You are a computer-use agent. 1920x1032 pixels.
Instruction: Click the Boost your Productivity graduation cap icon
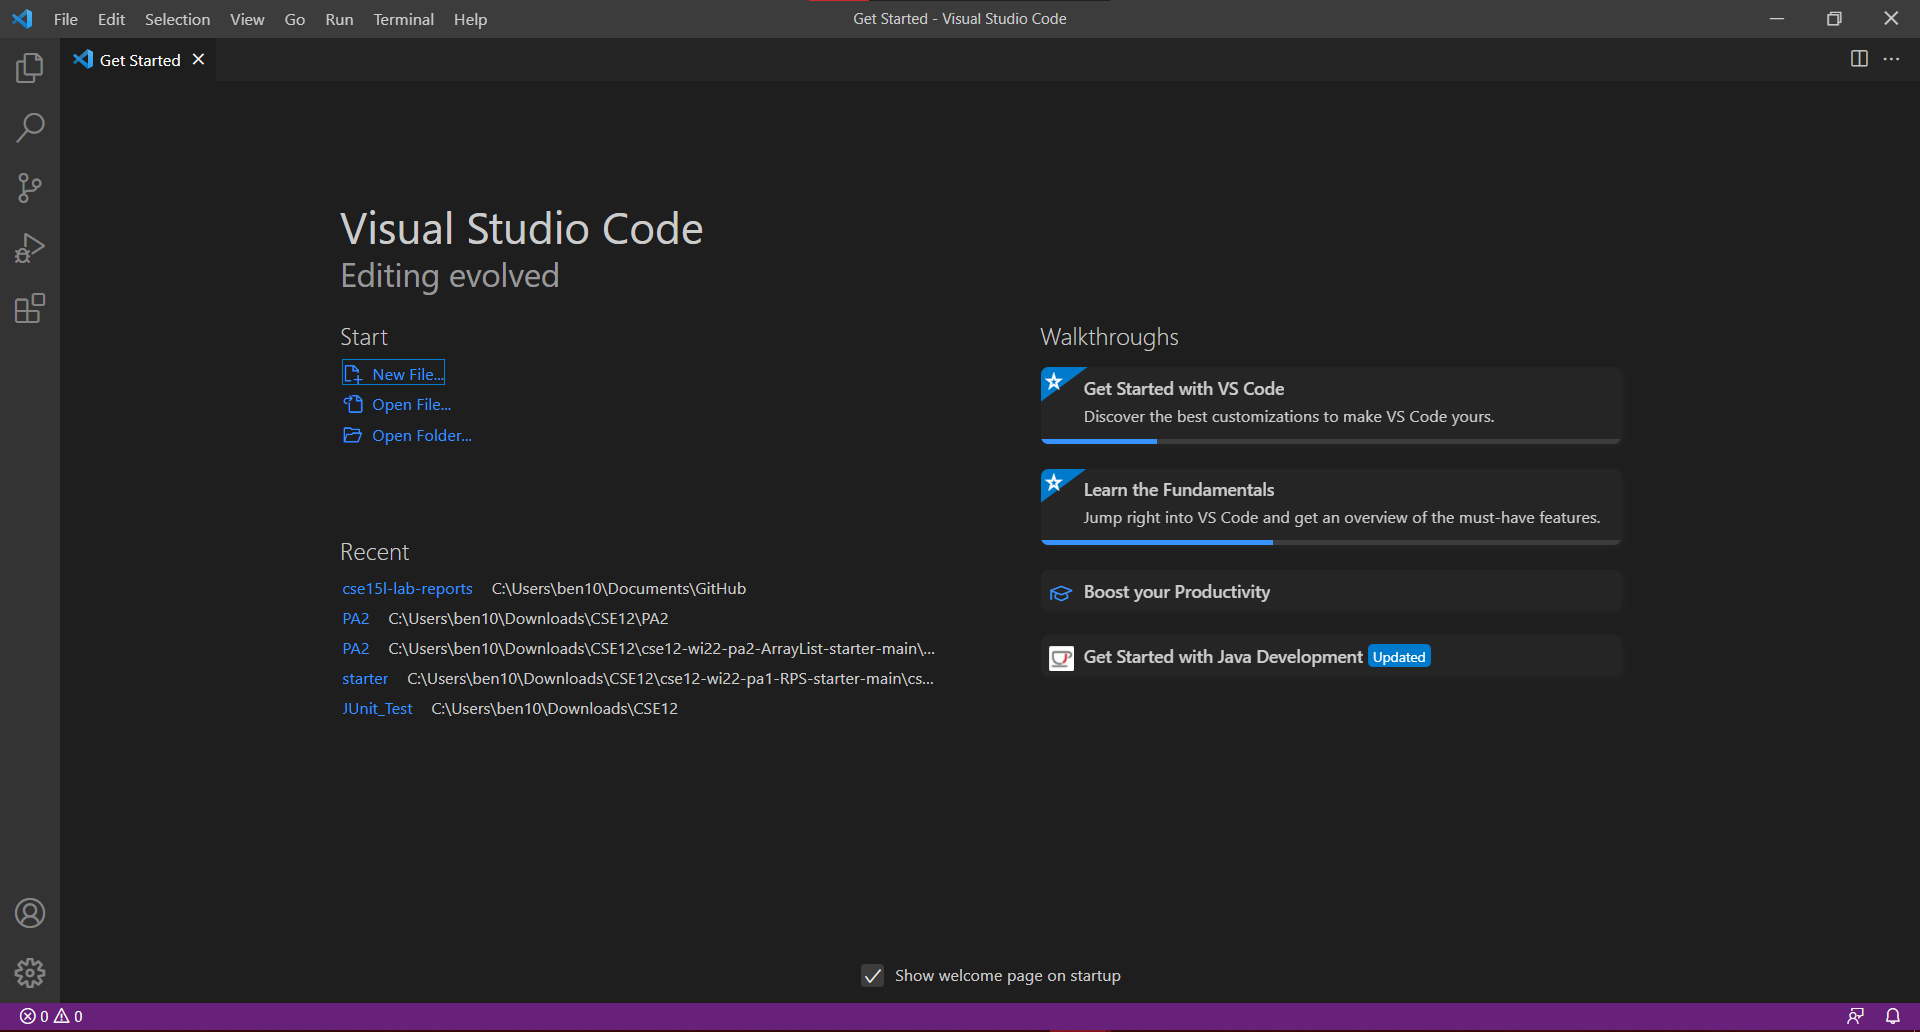(1060, 593)
